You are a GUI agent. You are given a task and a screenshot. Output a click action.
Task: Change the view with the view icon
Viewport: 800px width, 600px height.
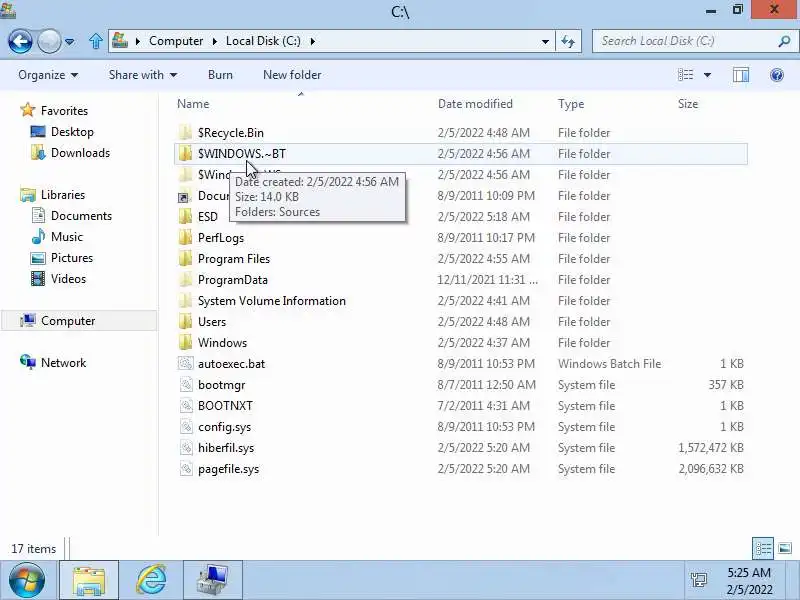coord(685,75)
